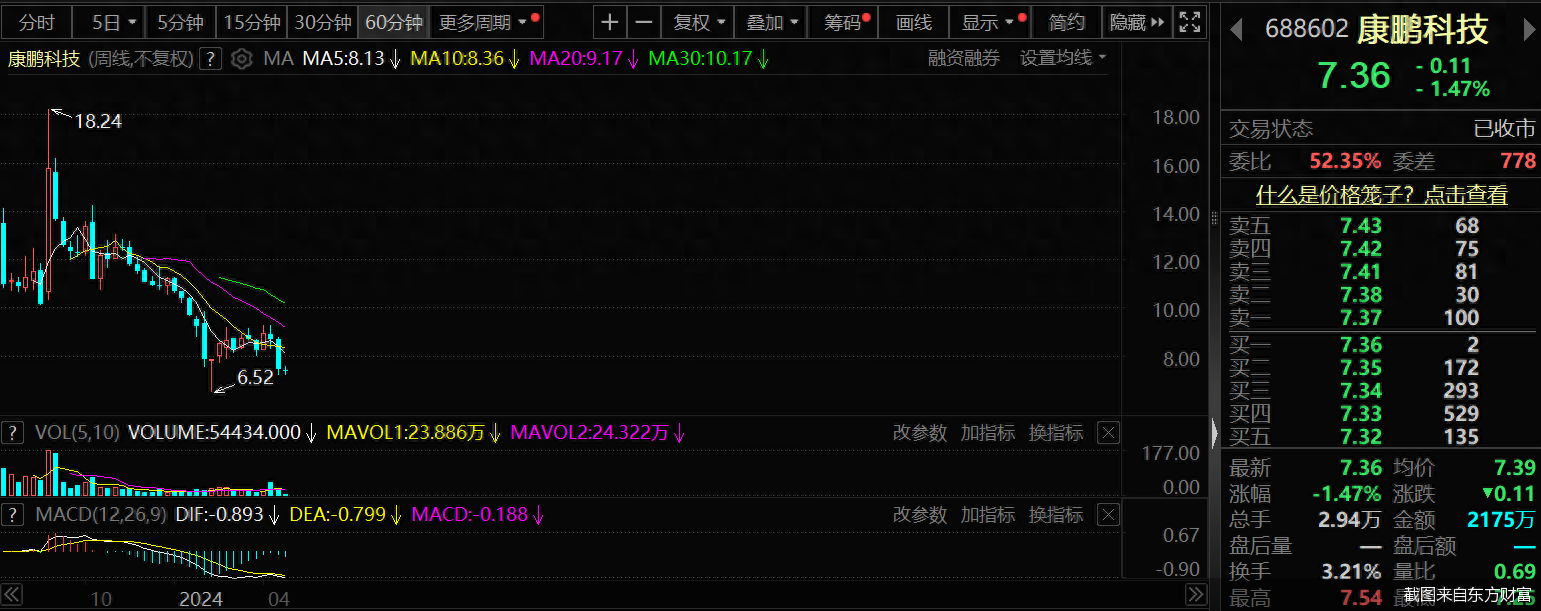Open help for VOL indicator
The height and width of the screenshot is (611, 1541).
click(12, 433)
